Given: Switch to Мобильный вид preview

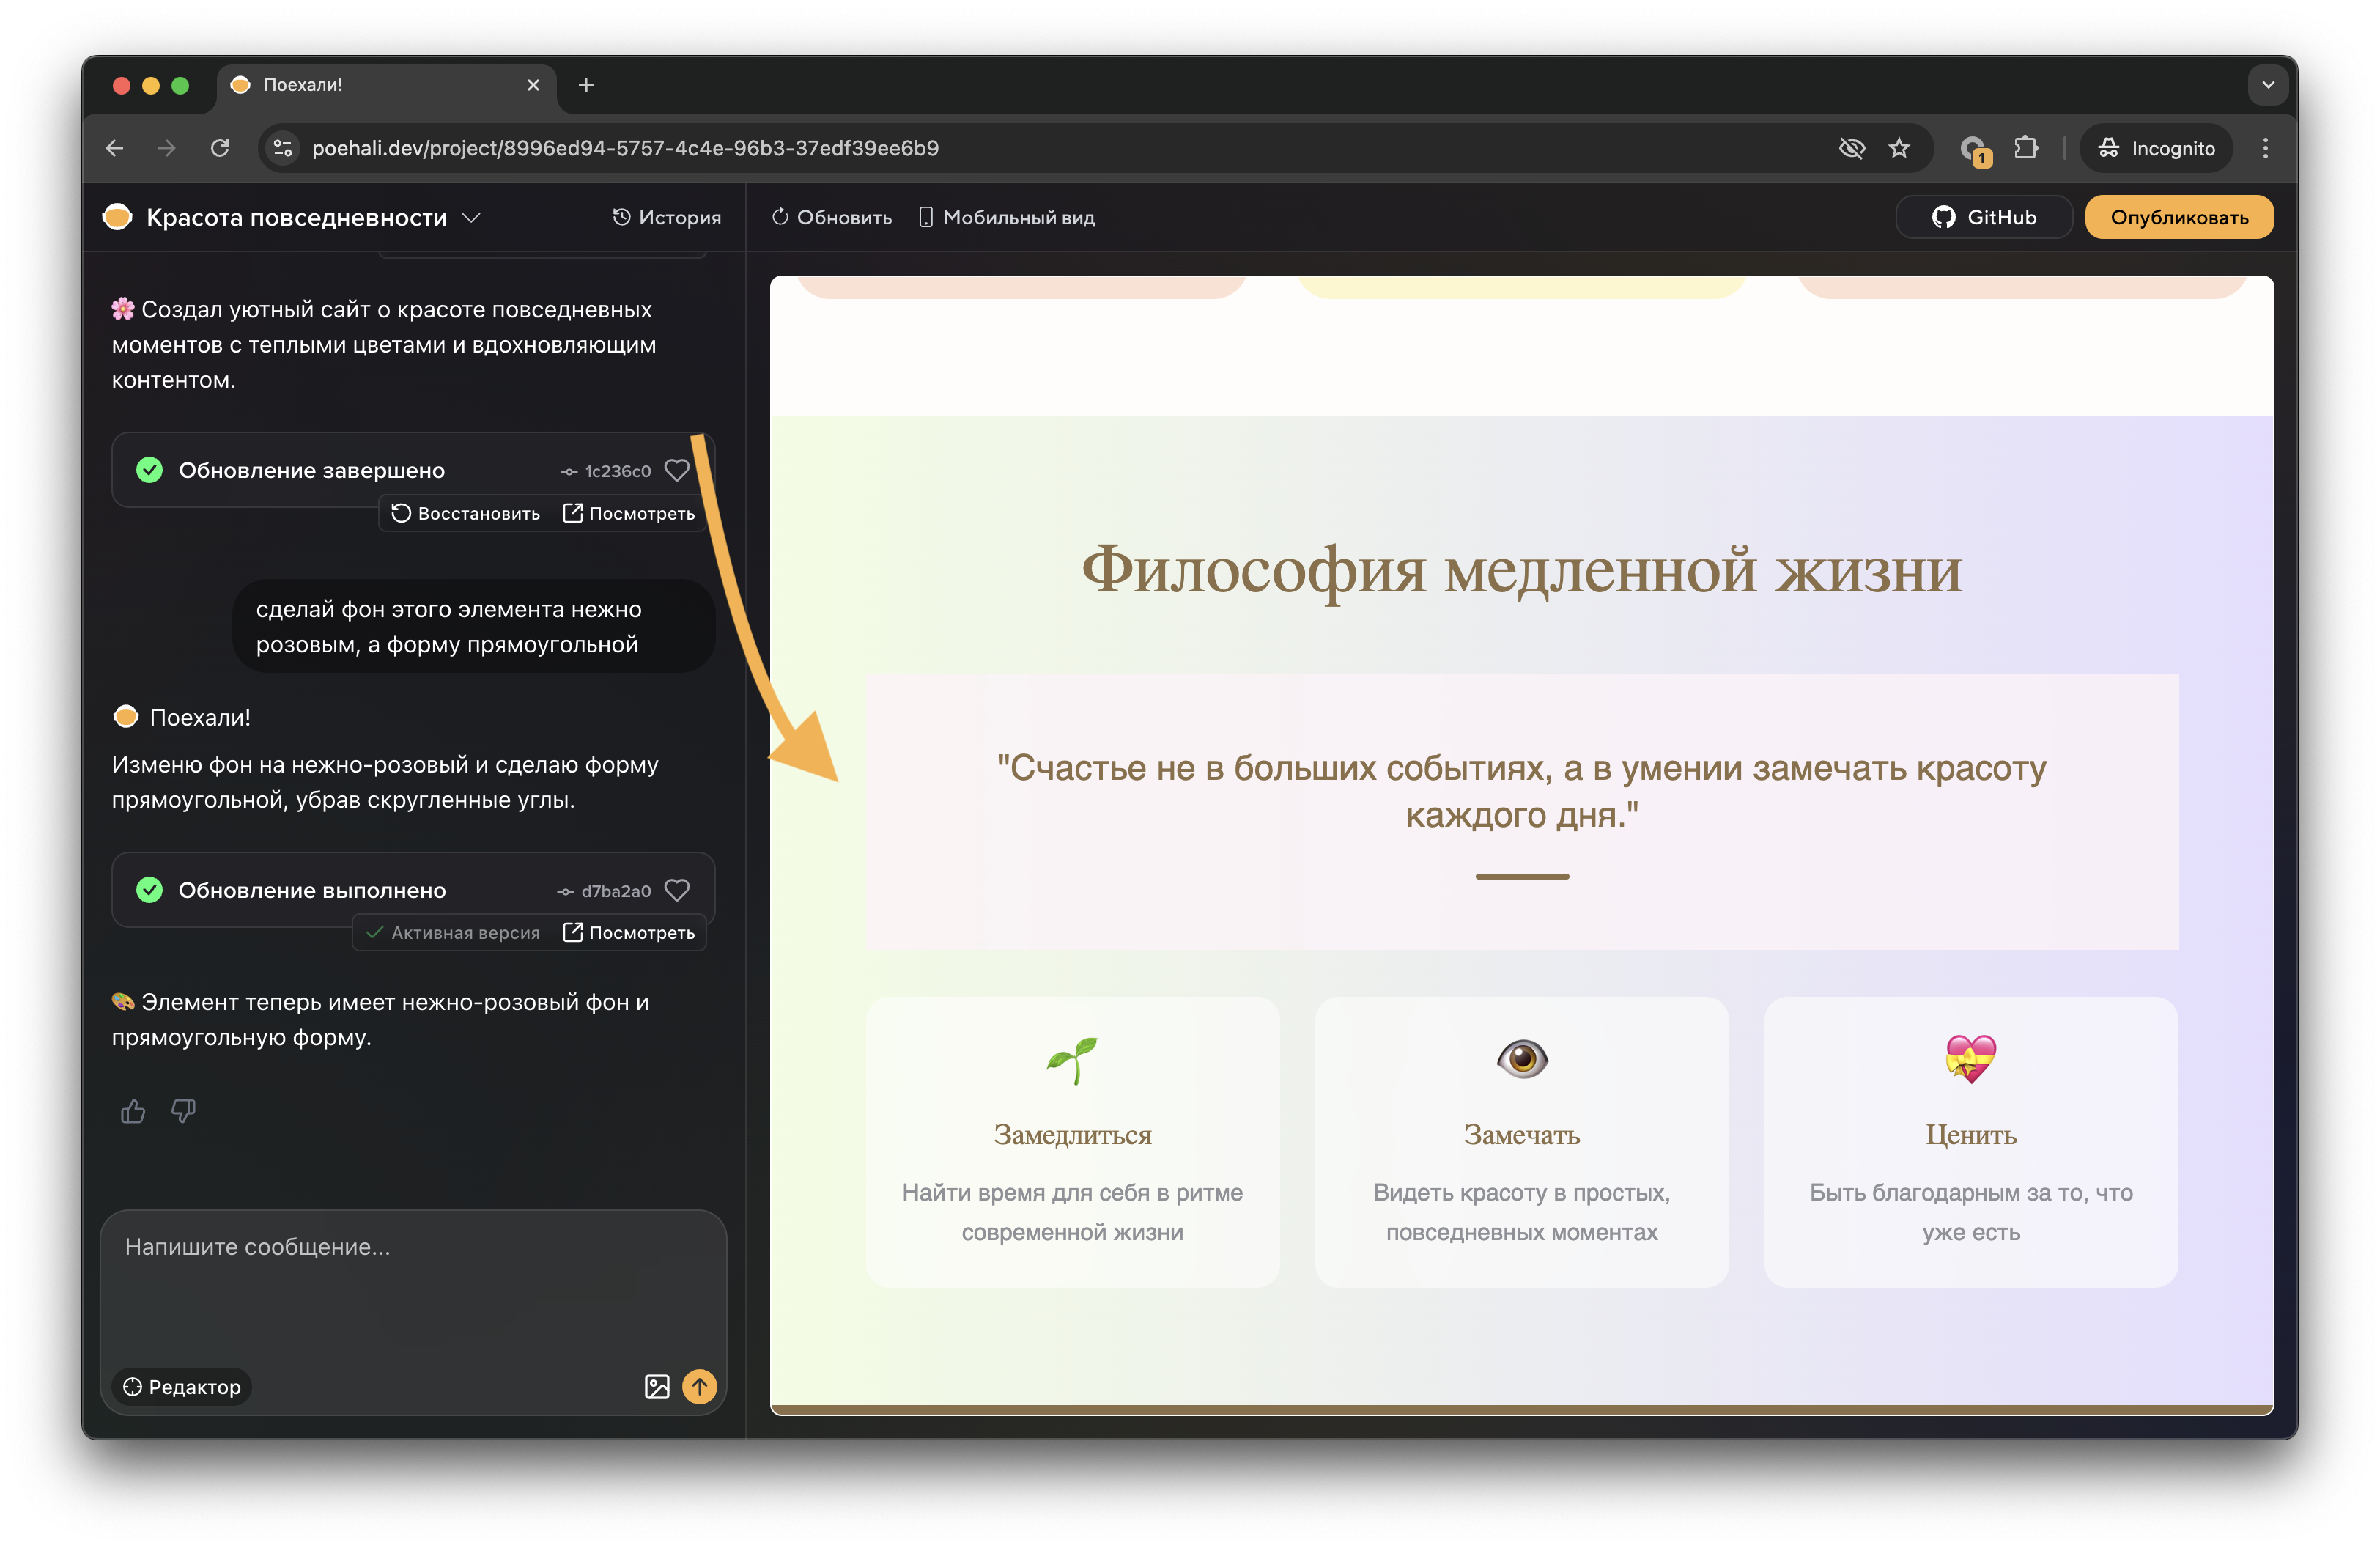Looking at the screenshot, I should (x=1005, y=216).
